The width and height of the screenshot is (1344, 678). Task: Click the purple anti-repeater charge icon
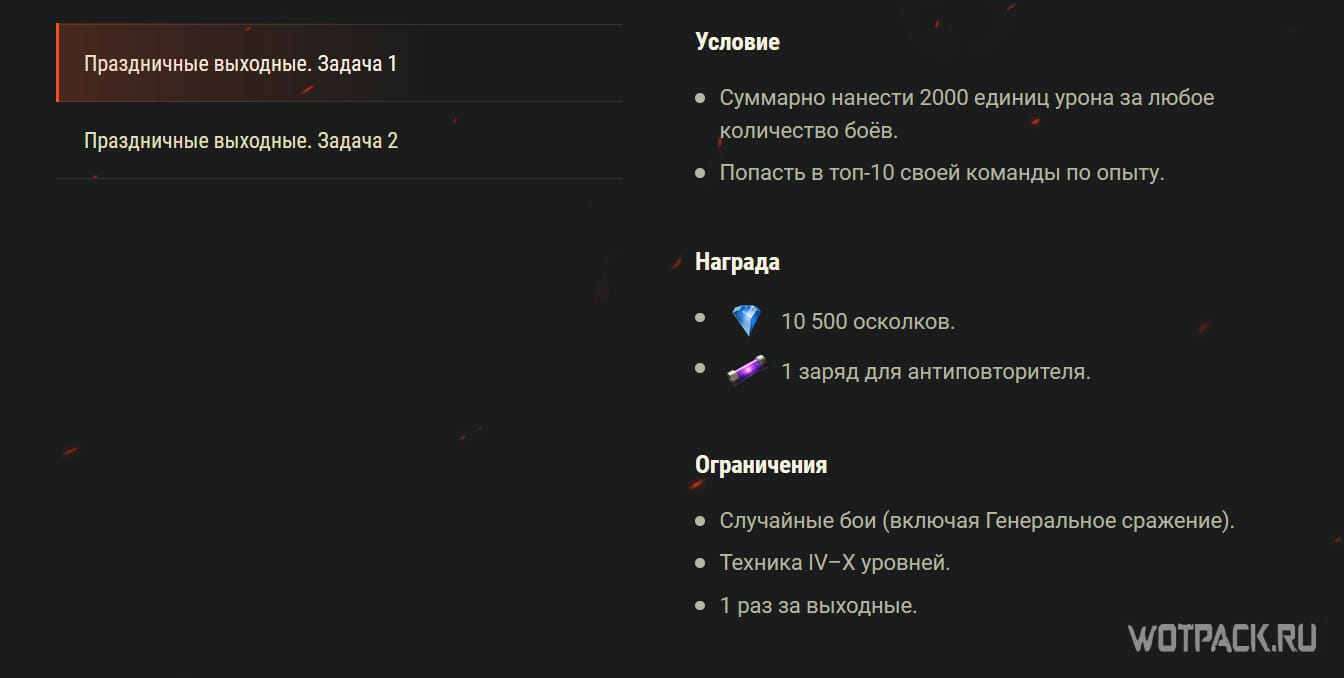click(746, 371)
